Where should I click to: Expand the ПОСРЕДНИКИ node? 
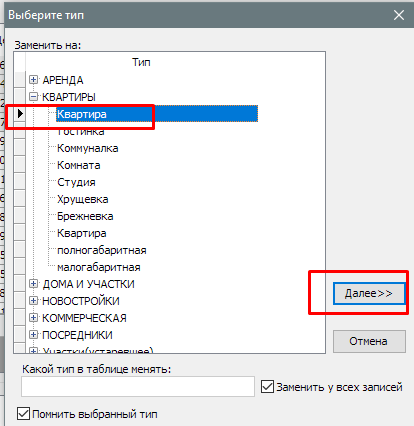coord(33,335)
